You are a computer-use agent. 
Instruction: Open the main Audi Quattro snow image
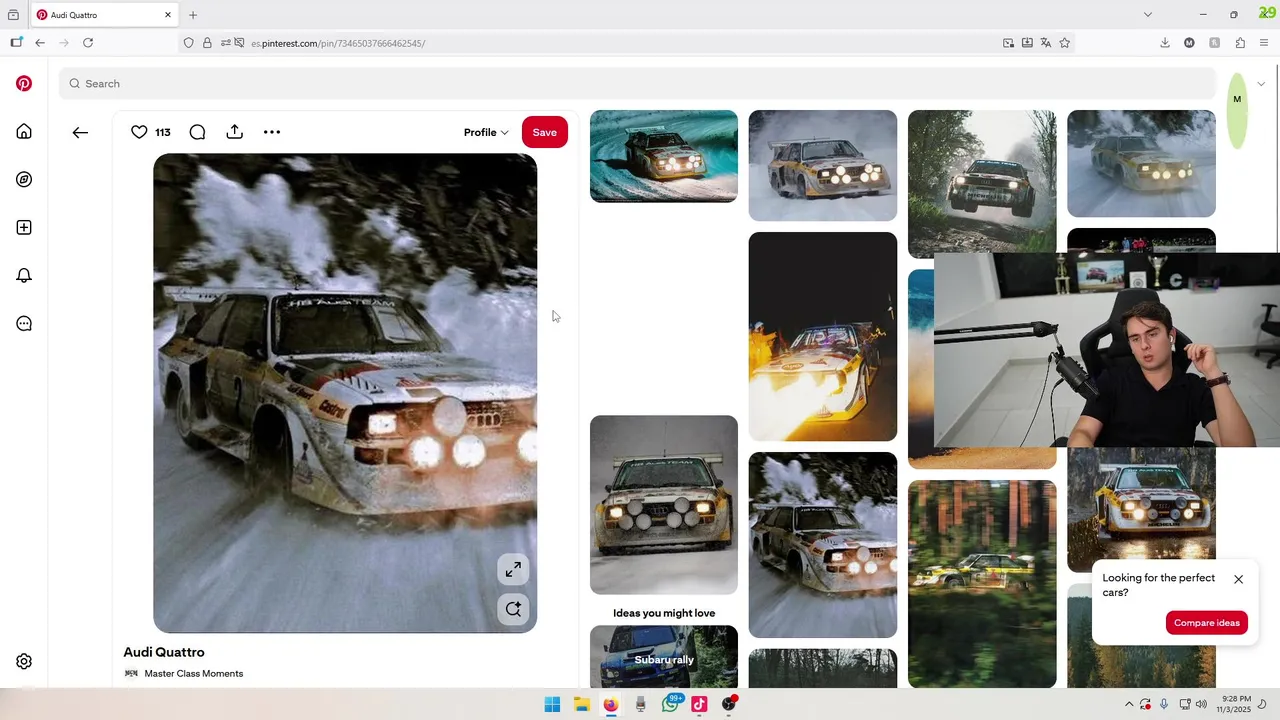345,393
